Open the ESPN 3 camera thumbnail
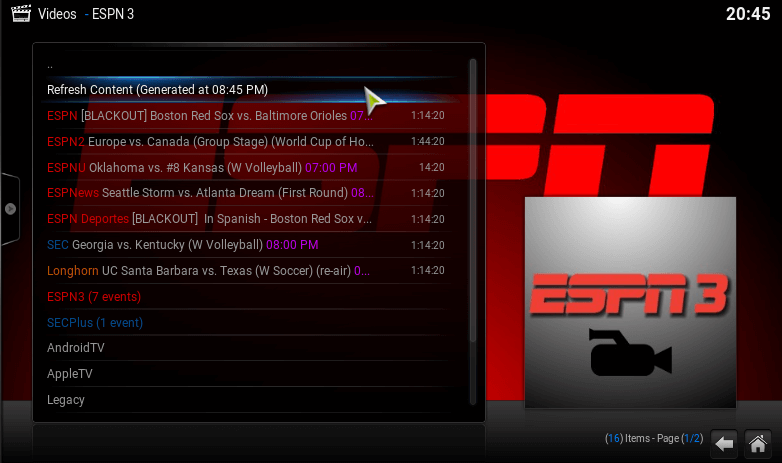The width and height of the screenshot is (782, 463). (x=630, y=302)
